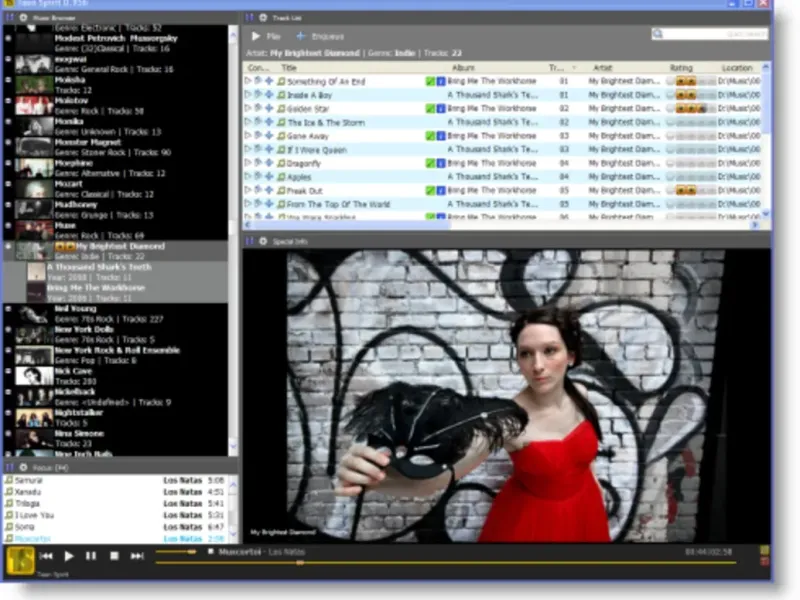Click the Track List panel grip icon
800x600 pixels.
(249, 18)
